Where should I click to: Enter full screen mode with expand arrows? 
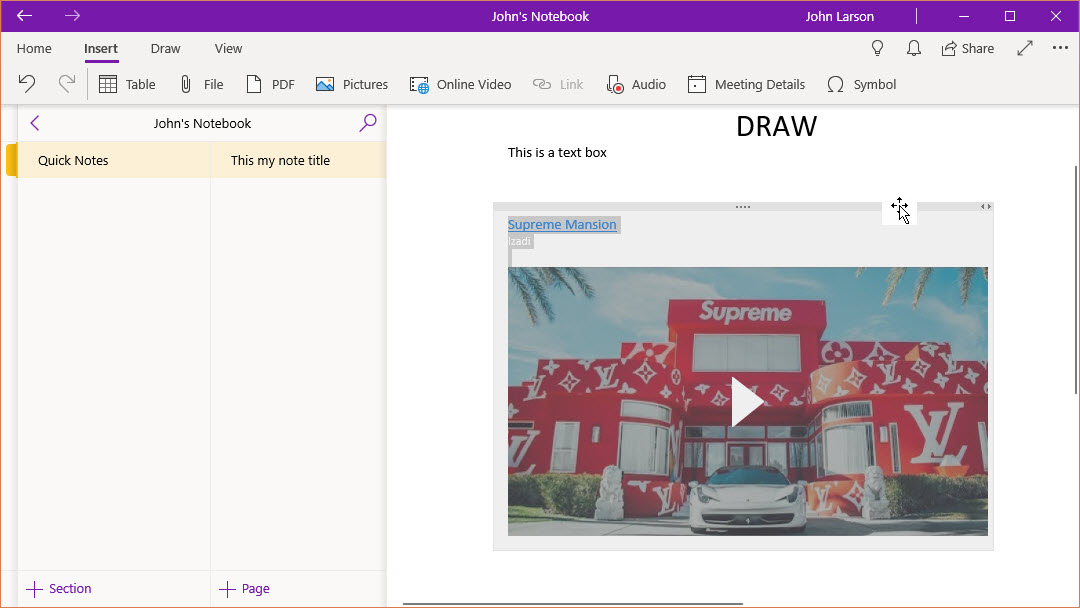coord(1025,48)
